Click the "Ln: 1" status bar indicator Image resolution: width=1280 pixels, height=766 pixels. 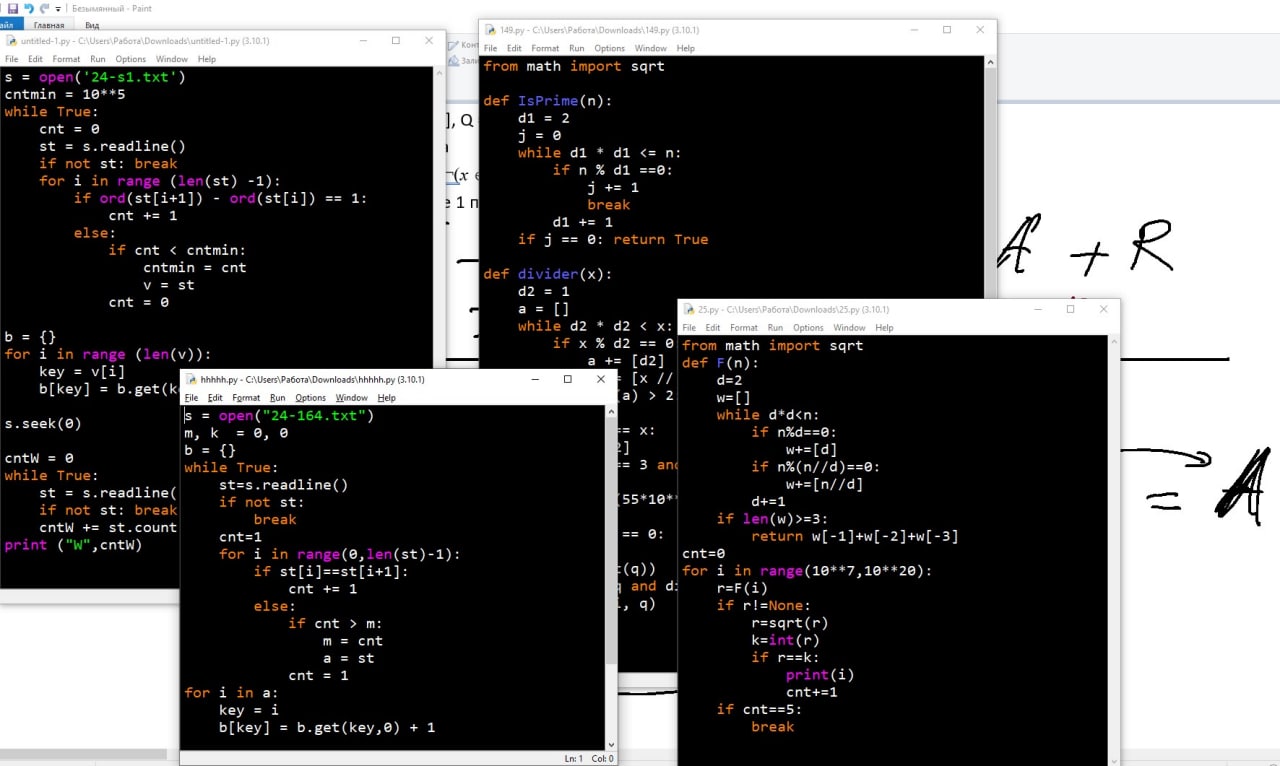pos(573,758)
